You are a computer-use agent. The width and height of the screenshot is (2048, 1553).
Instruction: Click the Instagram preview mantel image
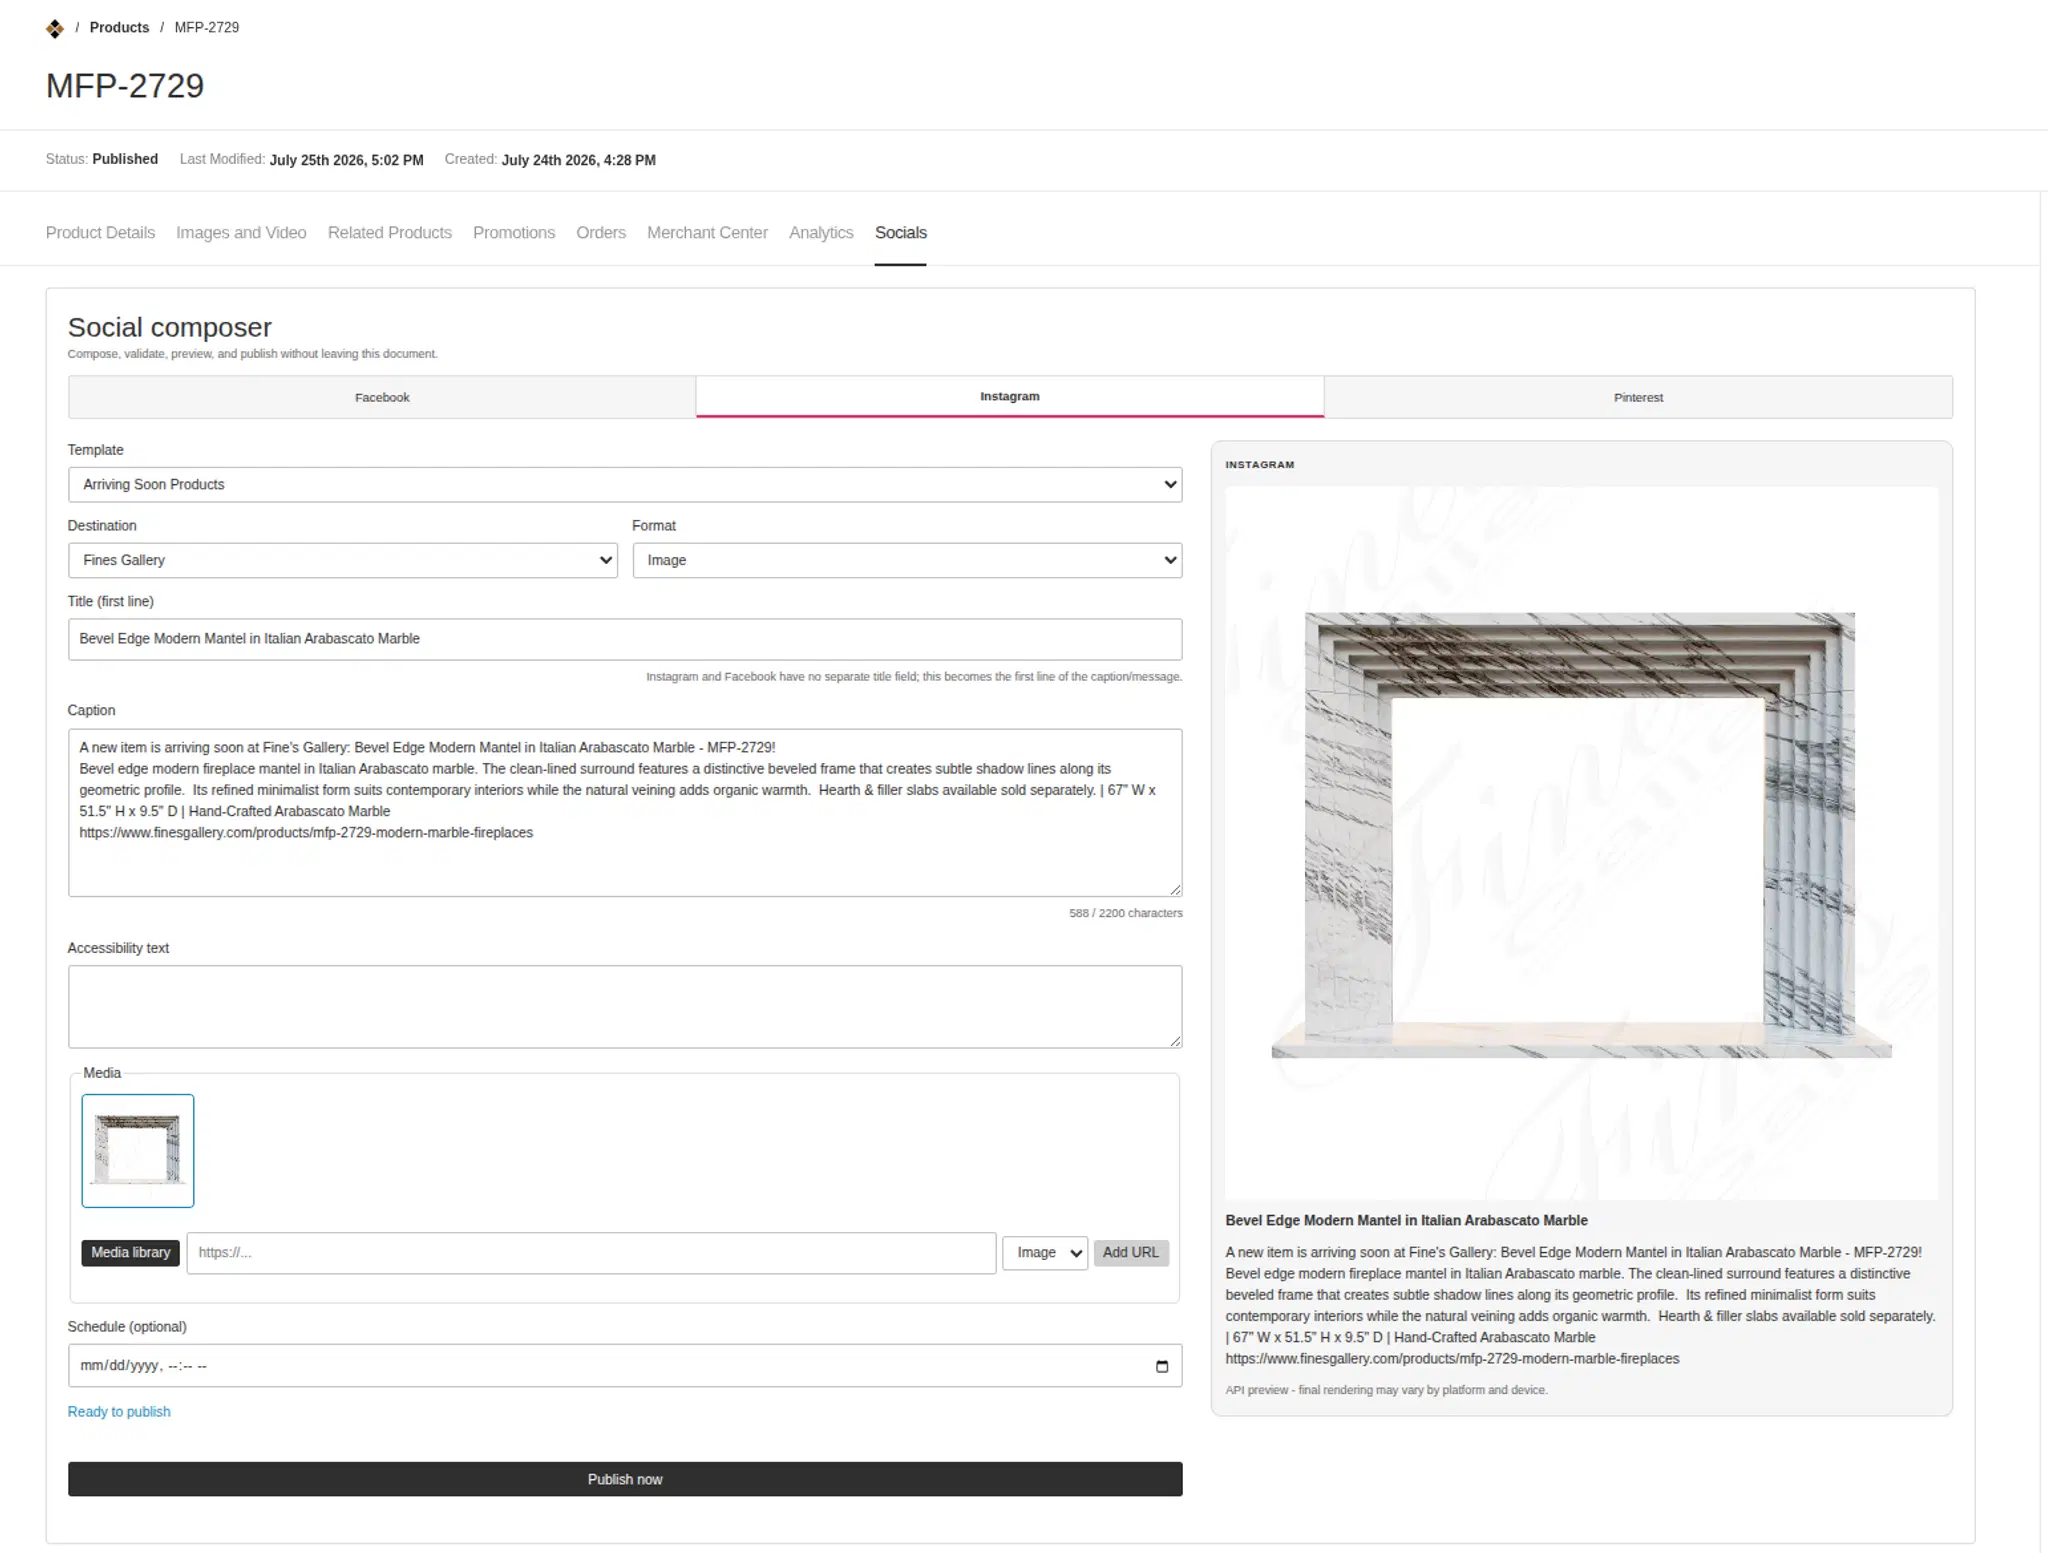pos(1581,843)
